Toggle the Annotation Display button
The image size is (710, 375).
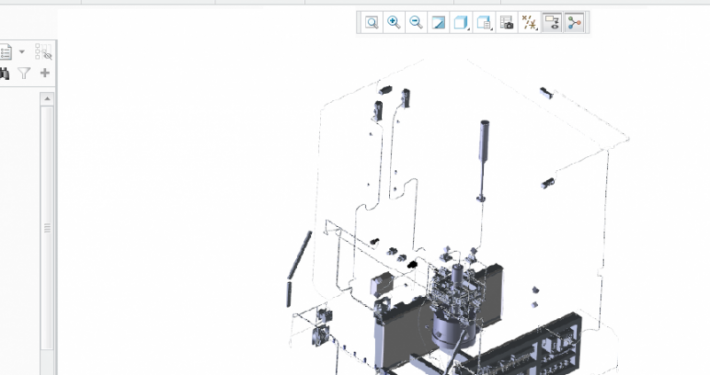[552, 22]
